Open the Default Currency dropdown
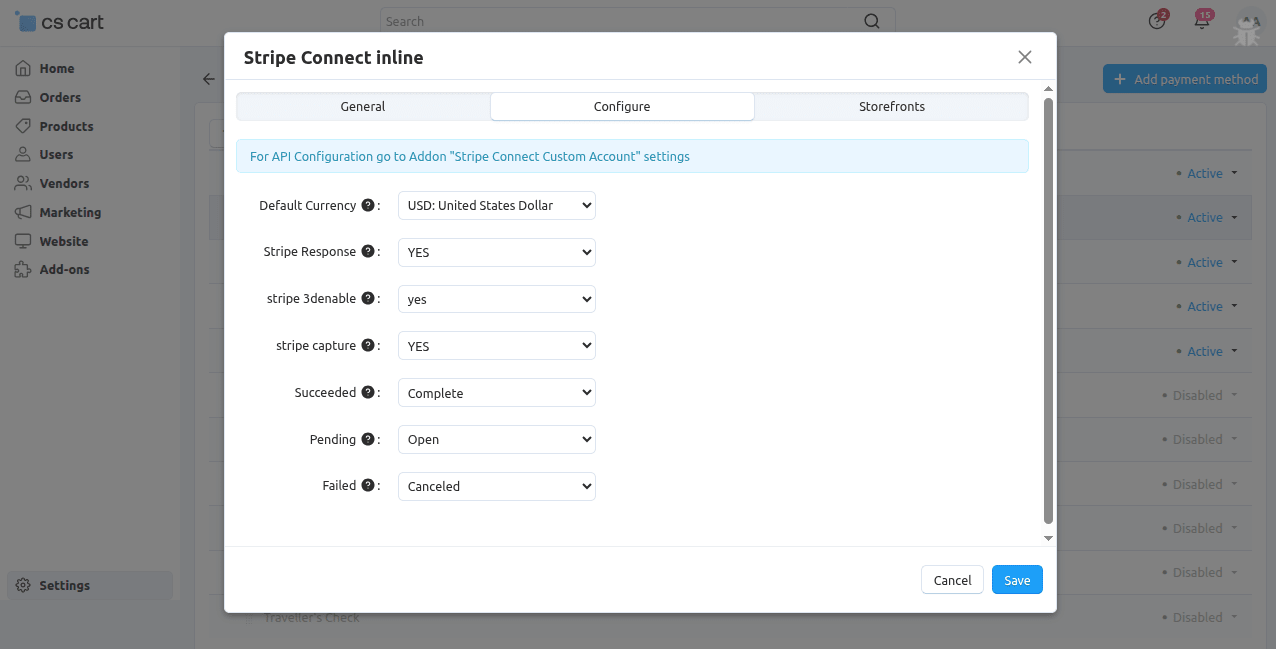The image size is (1276, 649). tap(496, 205)
